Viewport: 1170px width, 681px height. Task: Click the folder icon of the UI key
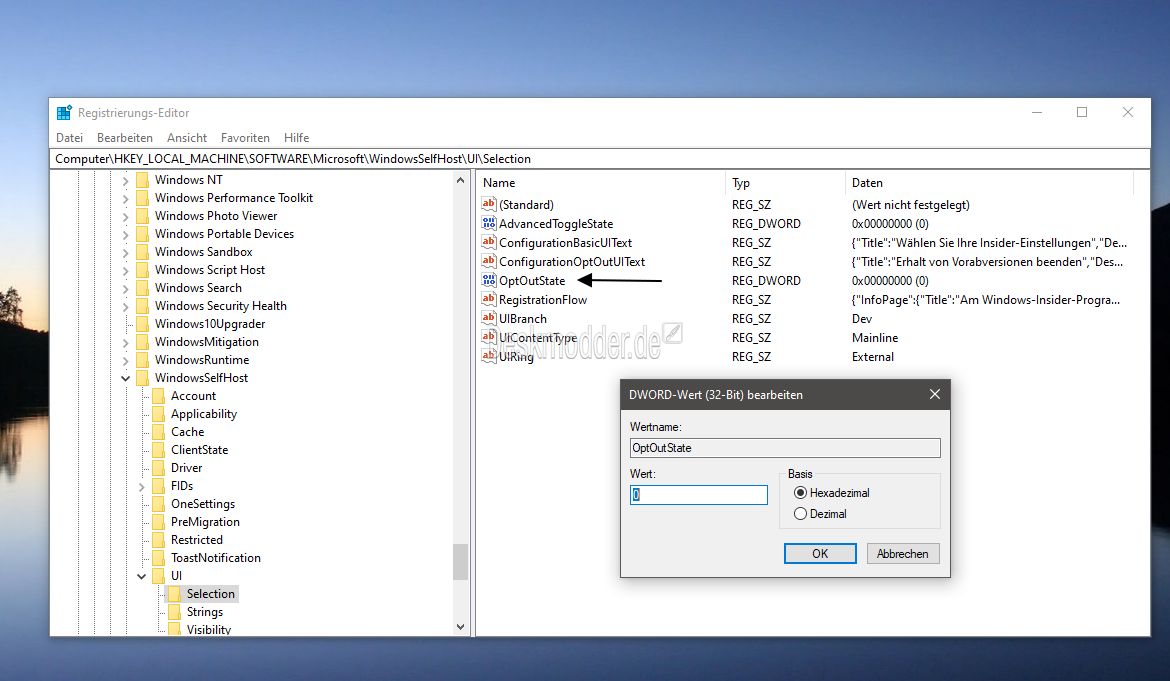(158, 576)
